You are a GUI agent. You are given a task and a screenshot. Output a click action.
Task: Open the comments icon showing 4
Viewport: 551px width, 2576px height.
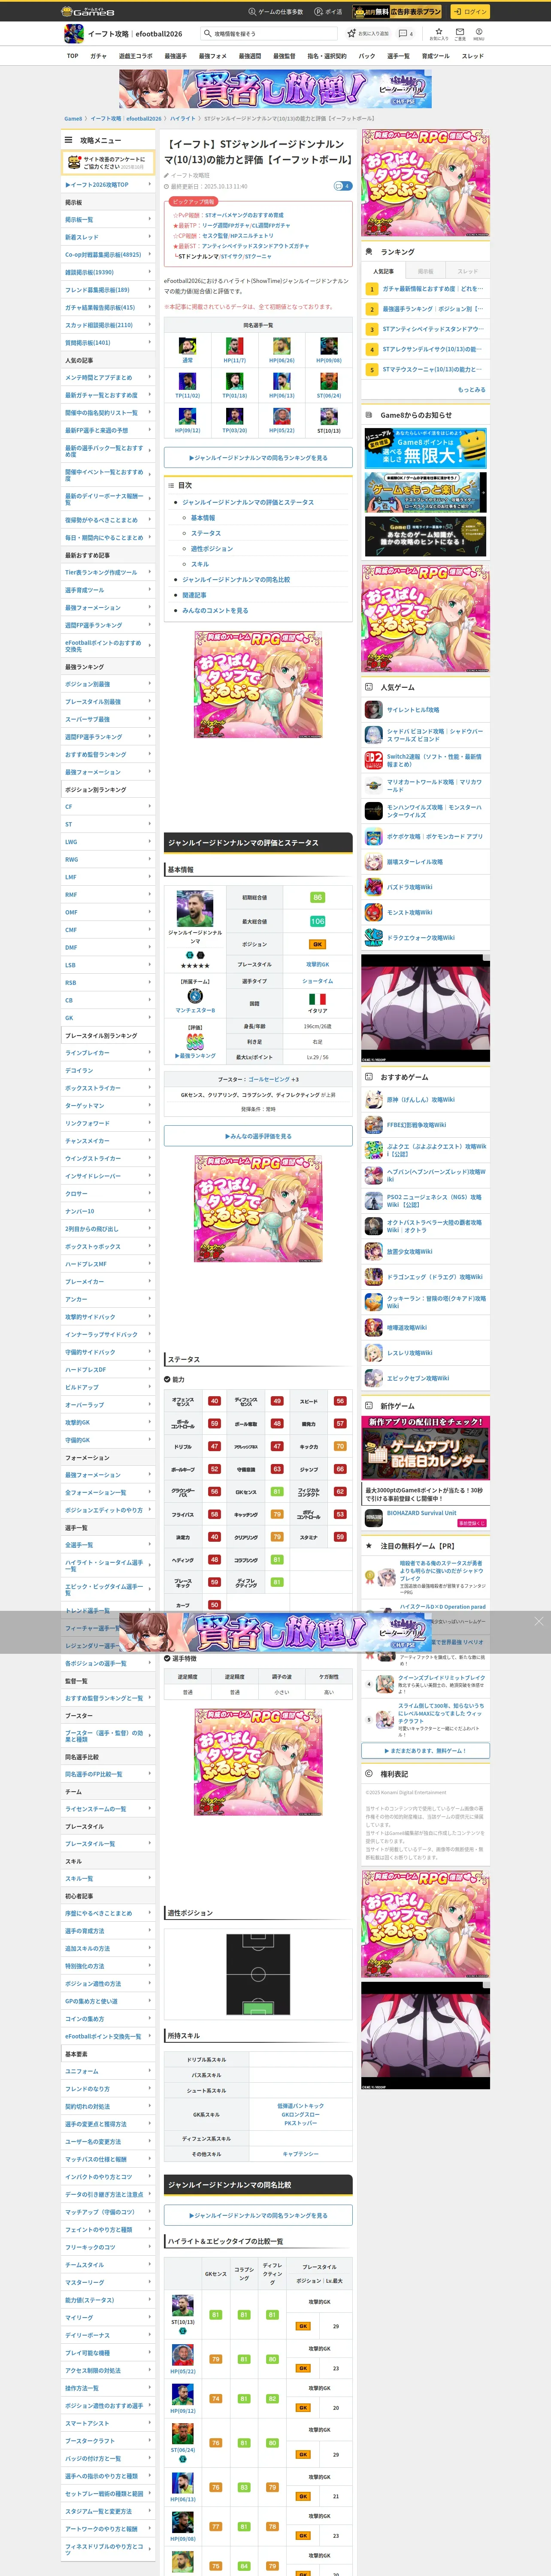pyautogui.click(x=405, y=33)
